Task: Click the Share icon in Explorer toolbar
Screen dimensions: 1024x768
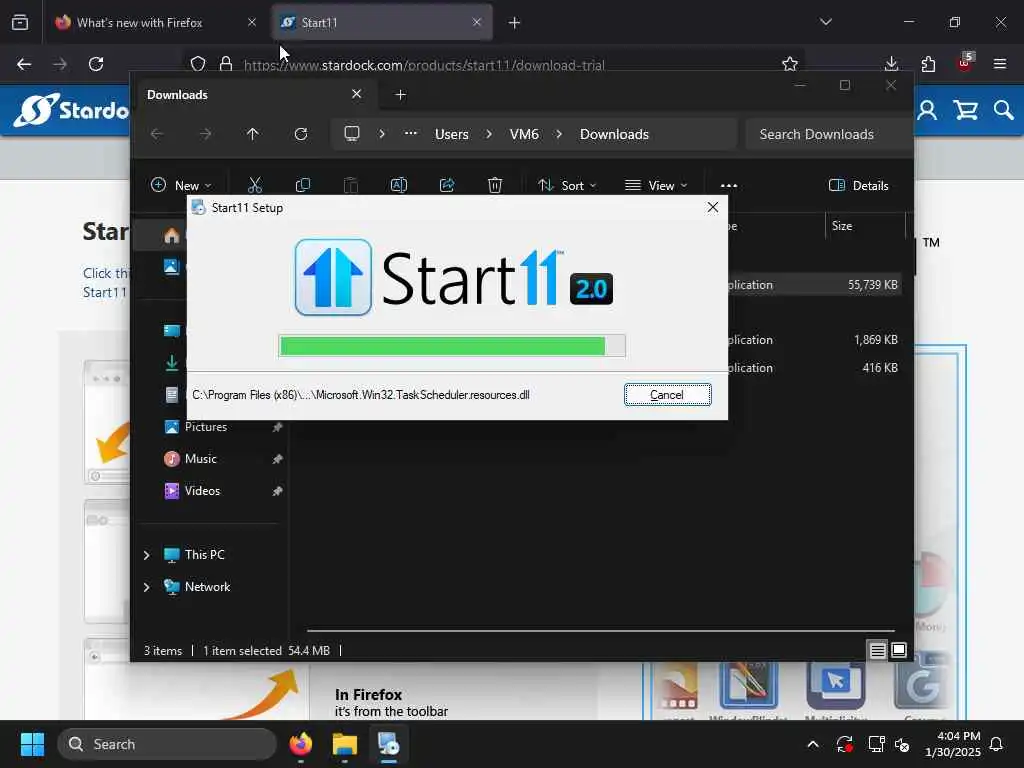Action: pos(447,185)
